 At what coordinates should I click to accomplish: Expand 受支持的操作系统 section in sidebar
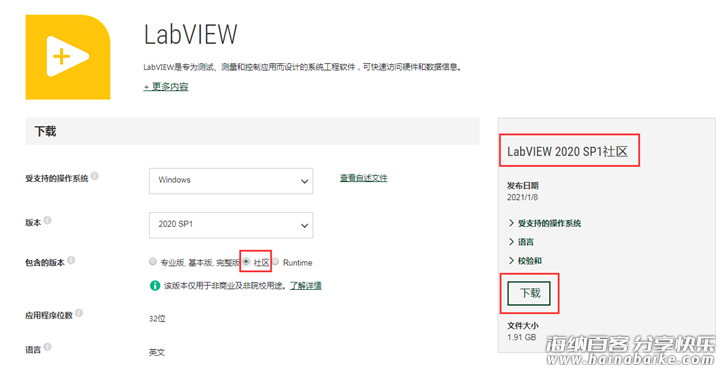[544, 223]
